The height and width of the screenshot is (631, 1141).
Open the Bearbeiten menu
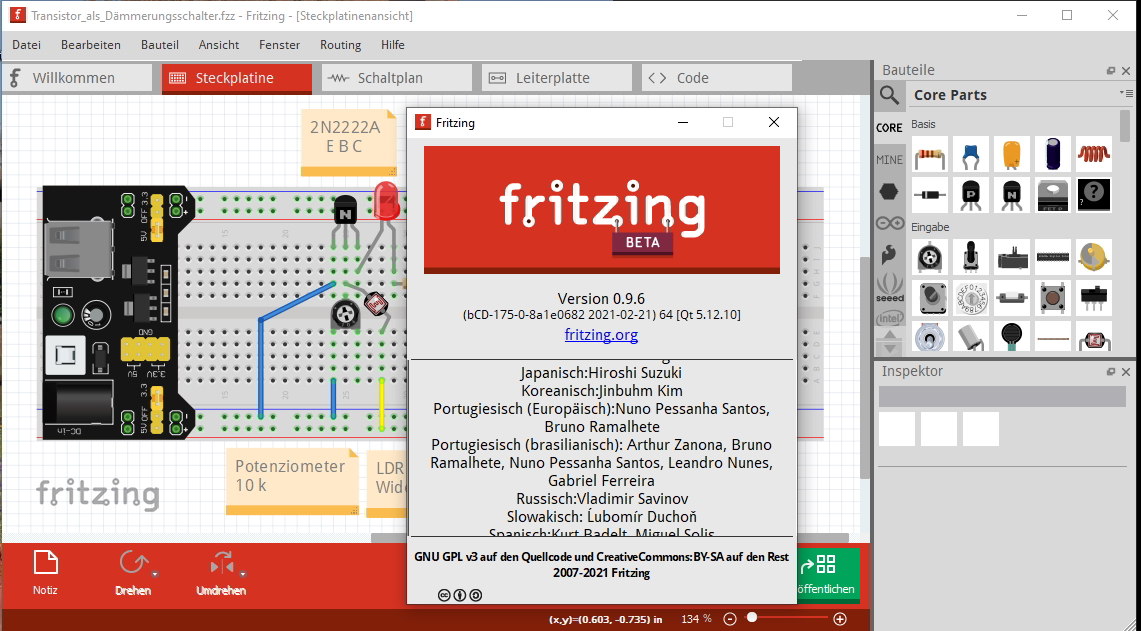pyautogui.click(x=91, y=44)
